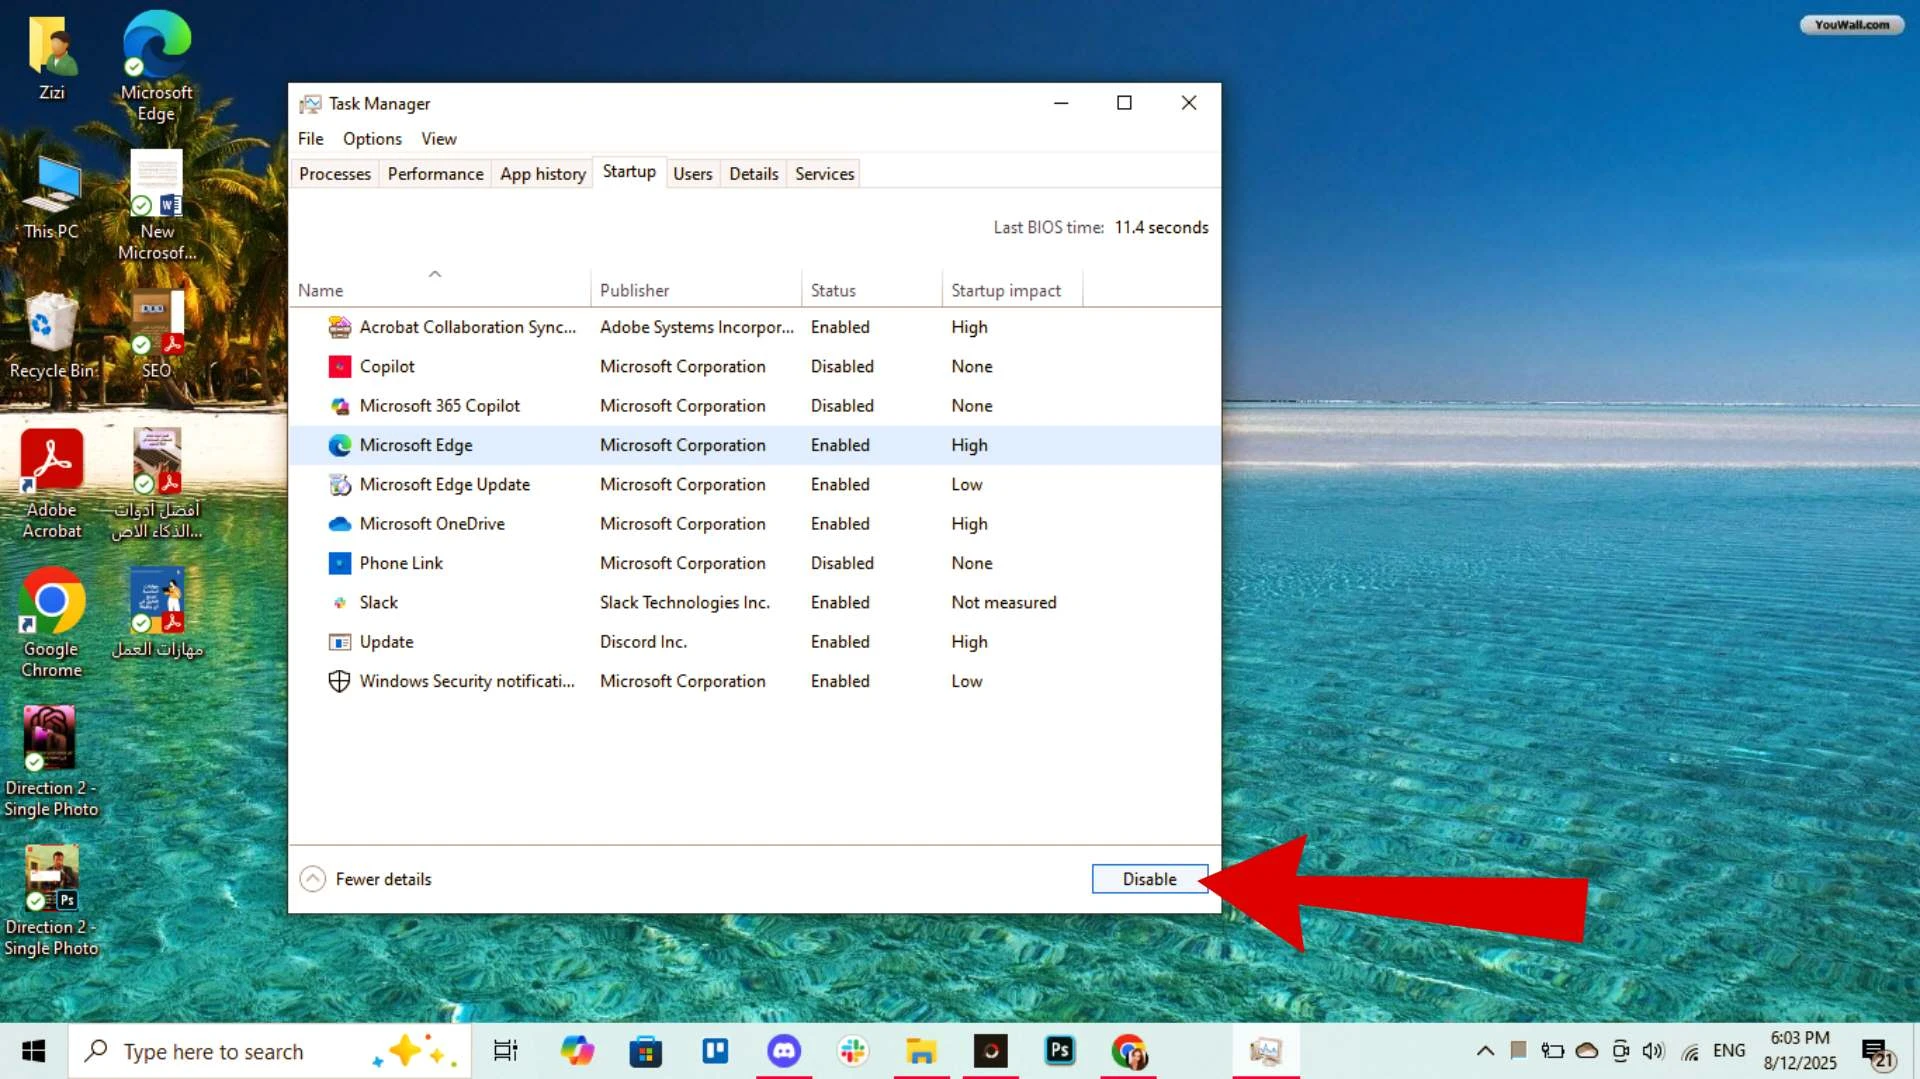Select Task Manager icon in the taskbar
This screenshot has width=1920, height=1079.
click(1266, 1051)
